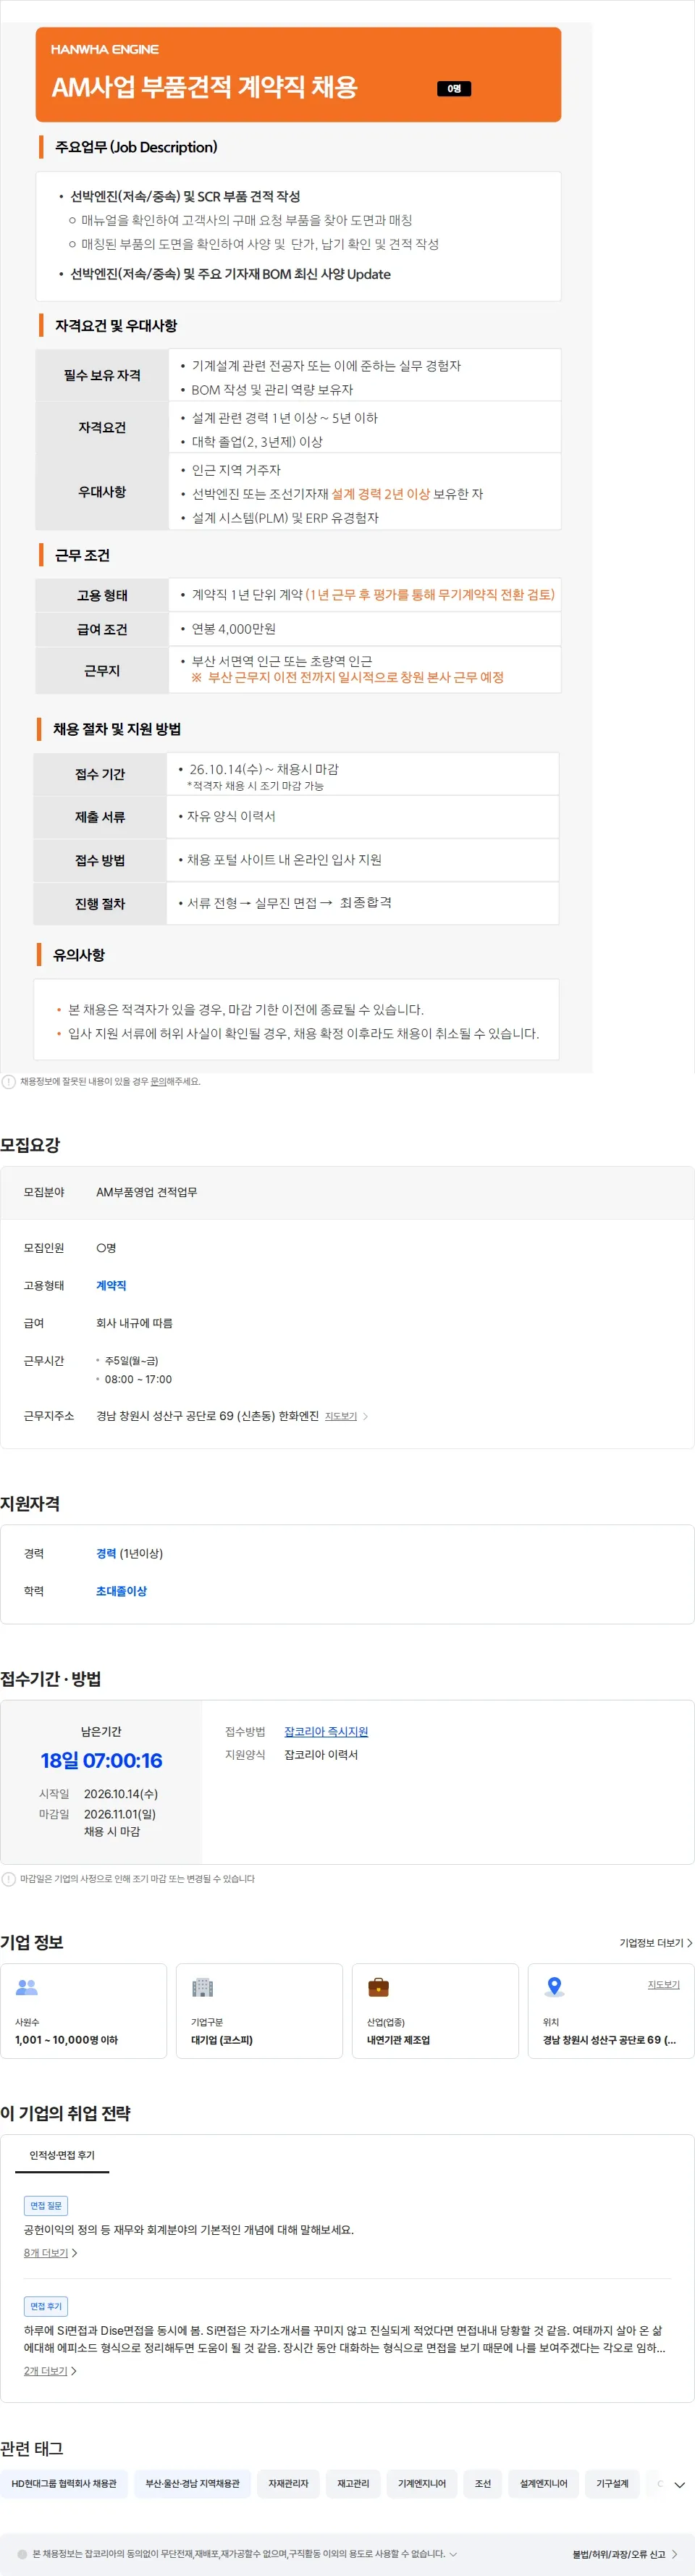Viewport: 695px width, 2576px height.
Task: Click the 잡코리아 이력서 application form text
Action: pyautogui.click(x=321, y=1755)
